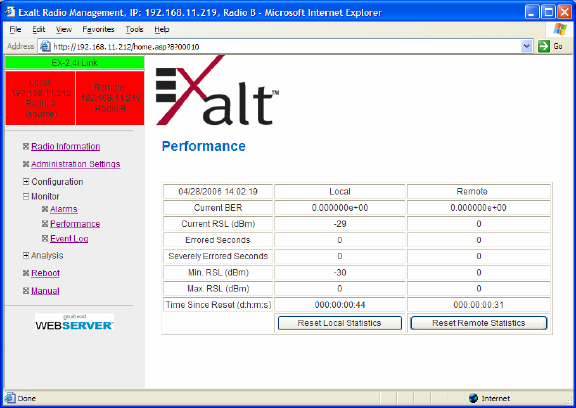Select the EX-2.4i Link green banner
576x408 pixels.
75,63
